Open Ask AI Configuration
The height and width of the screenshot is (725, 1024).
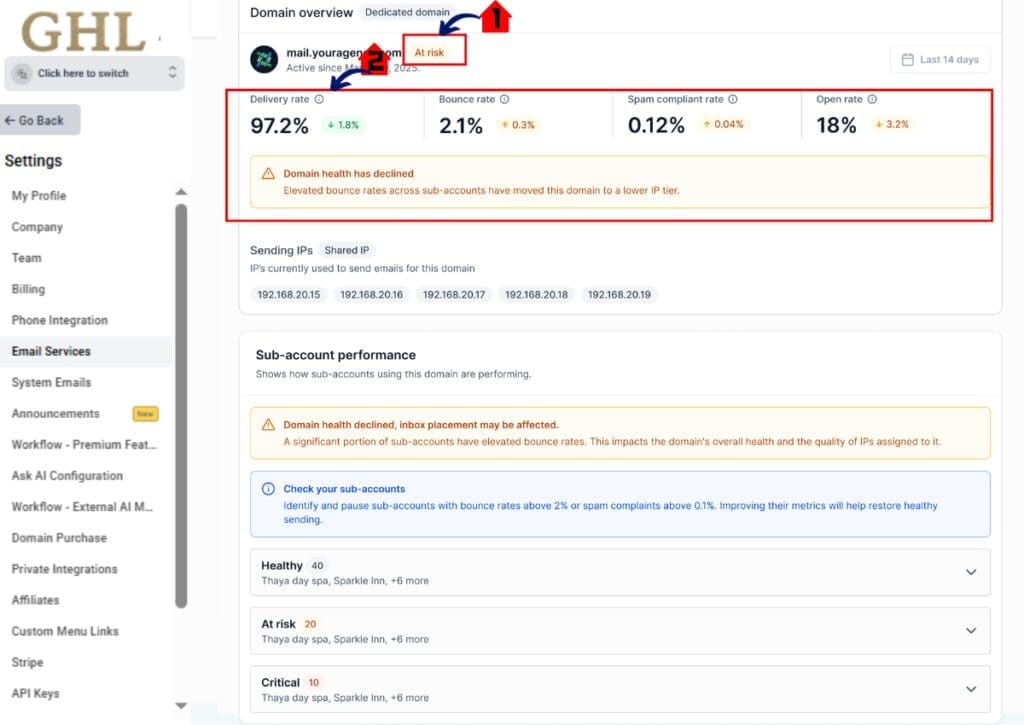67,476
